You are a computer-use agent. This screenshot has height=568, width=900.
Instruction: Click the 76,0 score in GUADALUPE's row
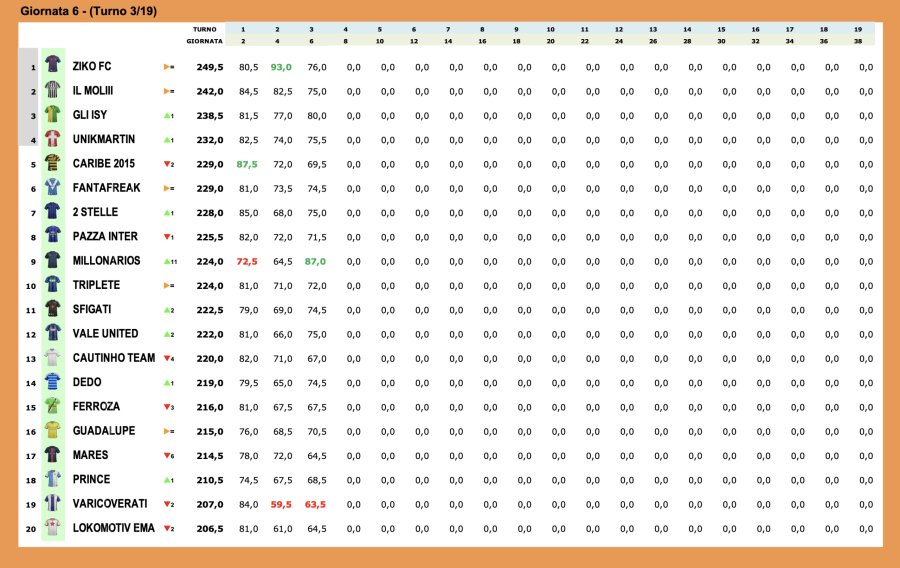tap(249, 431)
